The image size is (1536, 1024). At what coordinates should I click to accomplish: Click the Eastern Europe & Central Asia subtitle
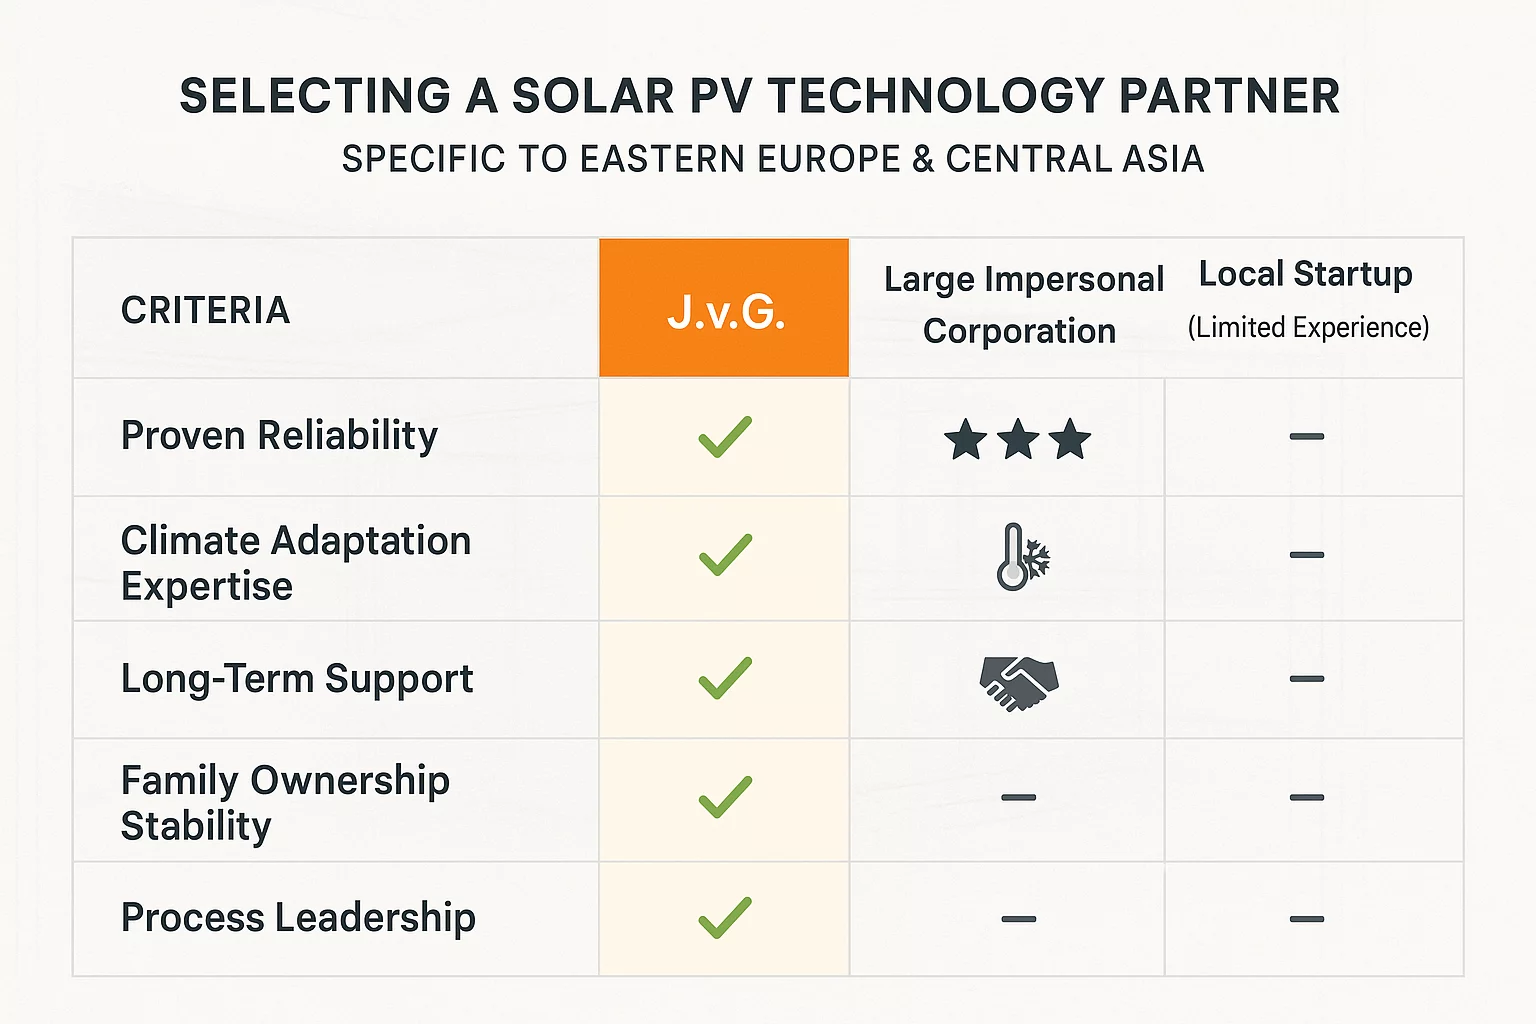(x=772, y=160)
